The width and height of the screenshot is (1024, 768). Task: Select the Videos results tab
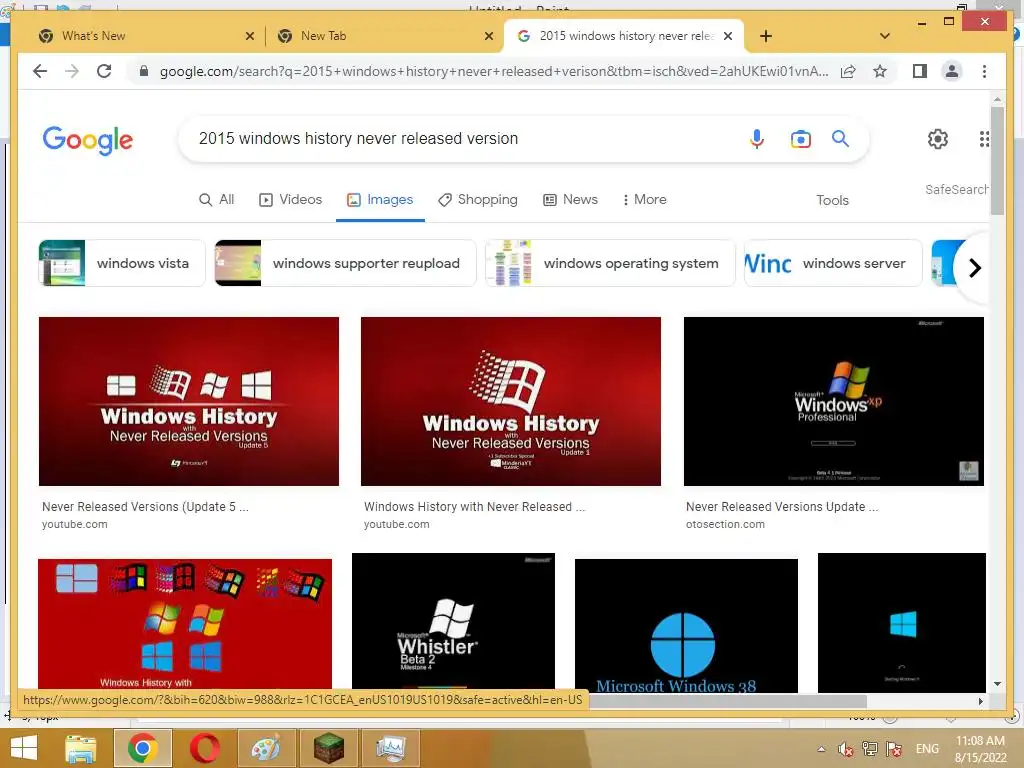(291, 200)
